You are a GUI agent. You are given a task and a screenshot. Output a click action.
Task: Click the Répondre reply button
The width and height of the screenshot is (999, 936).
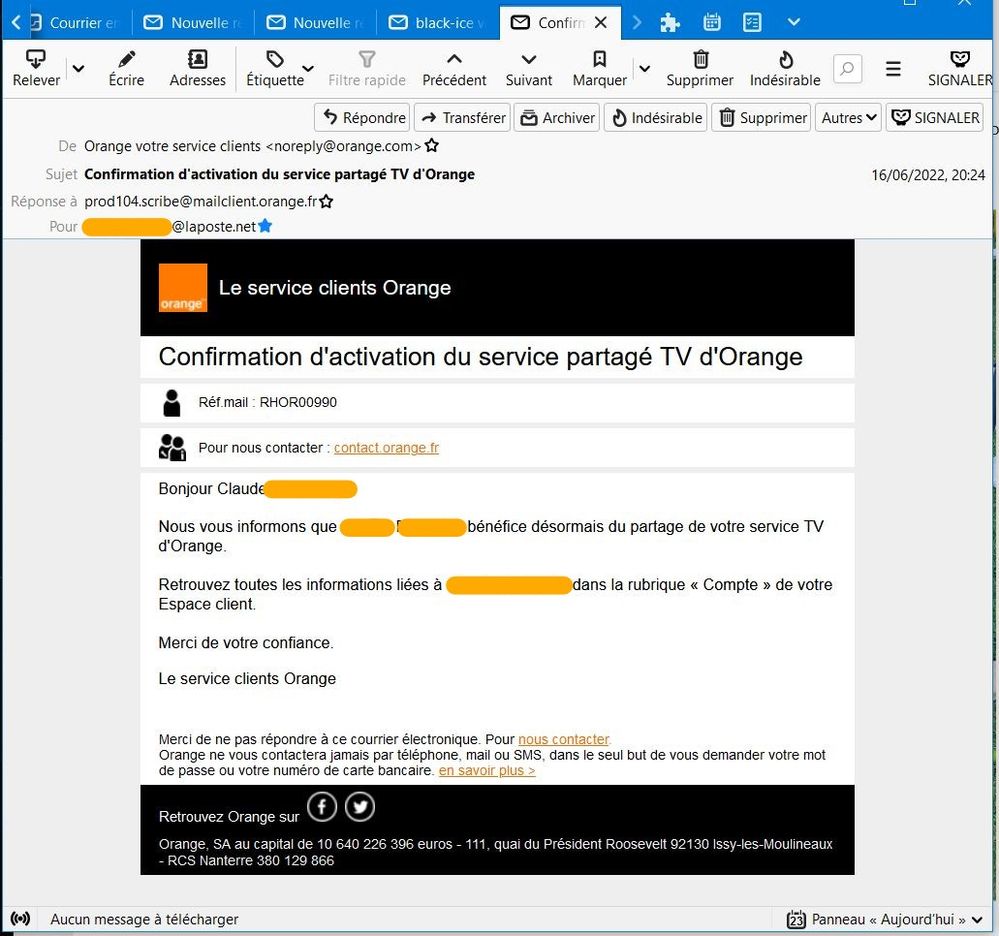[x=361, y=117]
